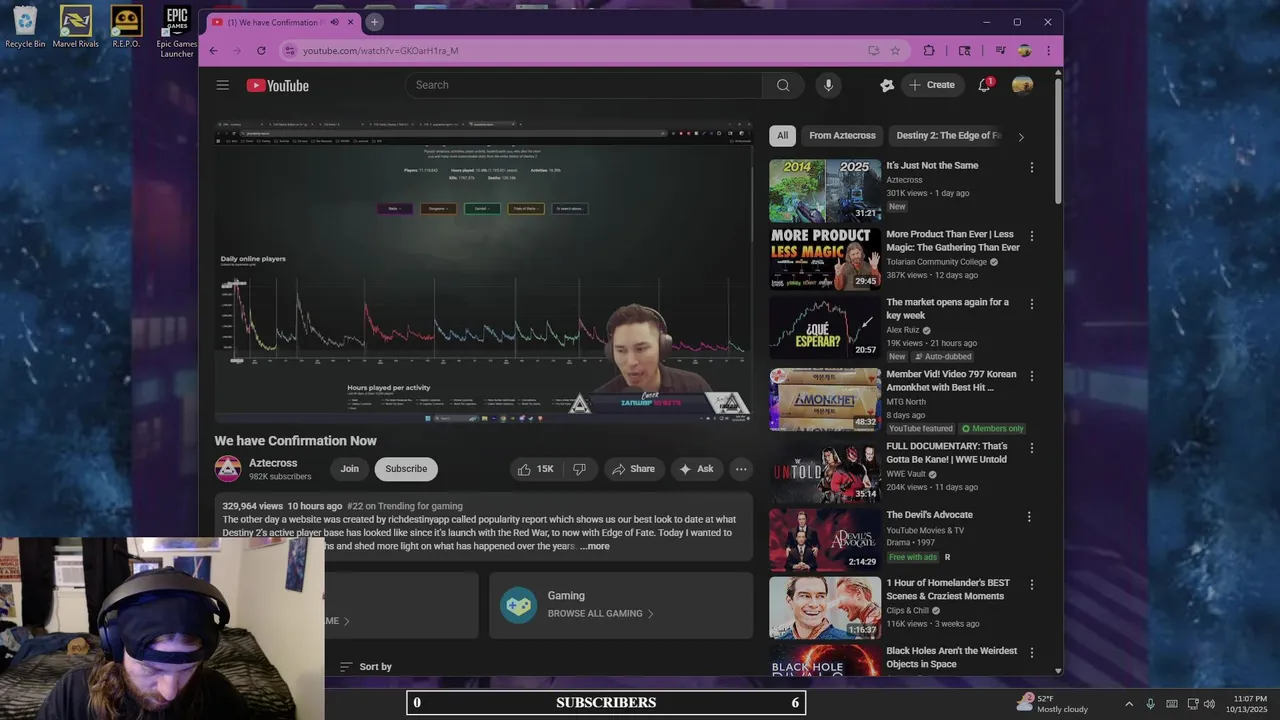This screenshot has height=720, width=1280.
Task: Open the YouTube account avatar menu
Action: point(1022,85)
